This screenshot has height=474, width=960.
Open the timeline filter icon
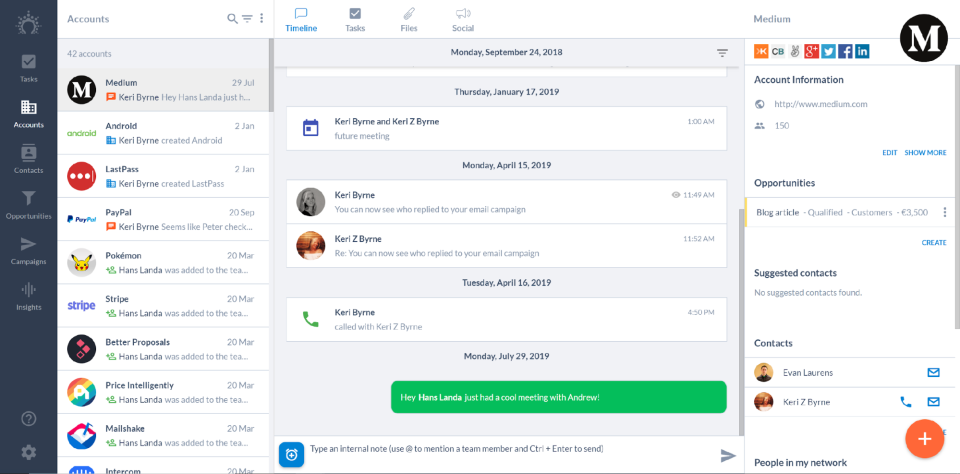(722, 53)
